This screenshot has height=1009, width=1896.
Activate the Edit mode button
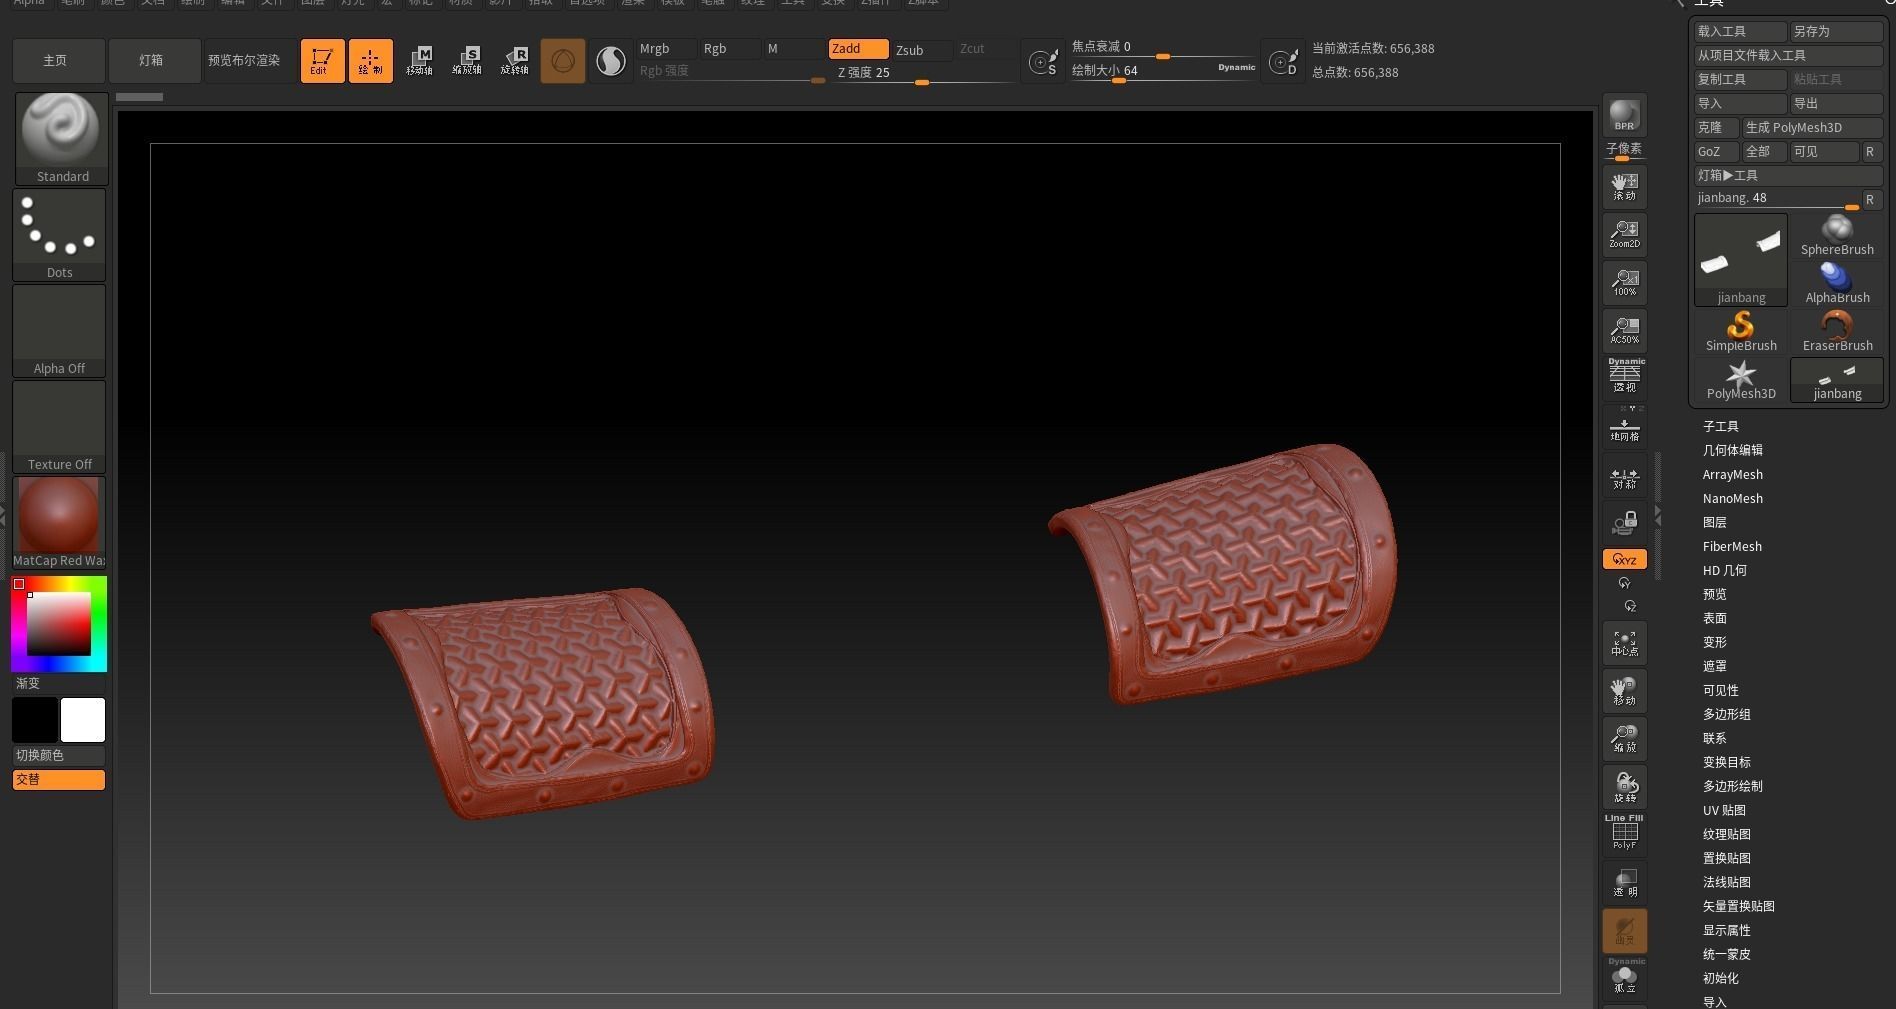tap(322, 60)
